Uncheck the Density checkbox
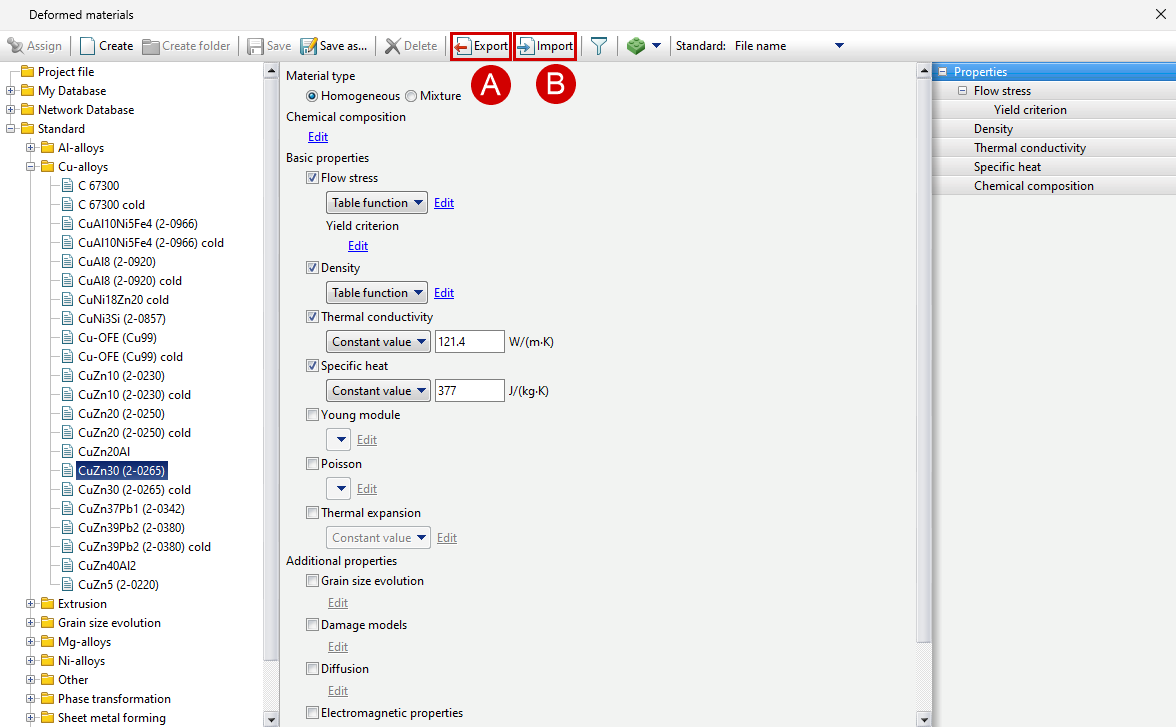Image resolution: width=1176 pixels, height=727 pixels. [x=313, y=268]
